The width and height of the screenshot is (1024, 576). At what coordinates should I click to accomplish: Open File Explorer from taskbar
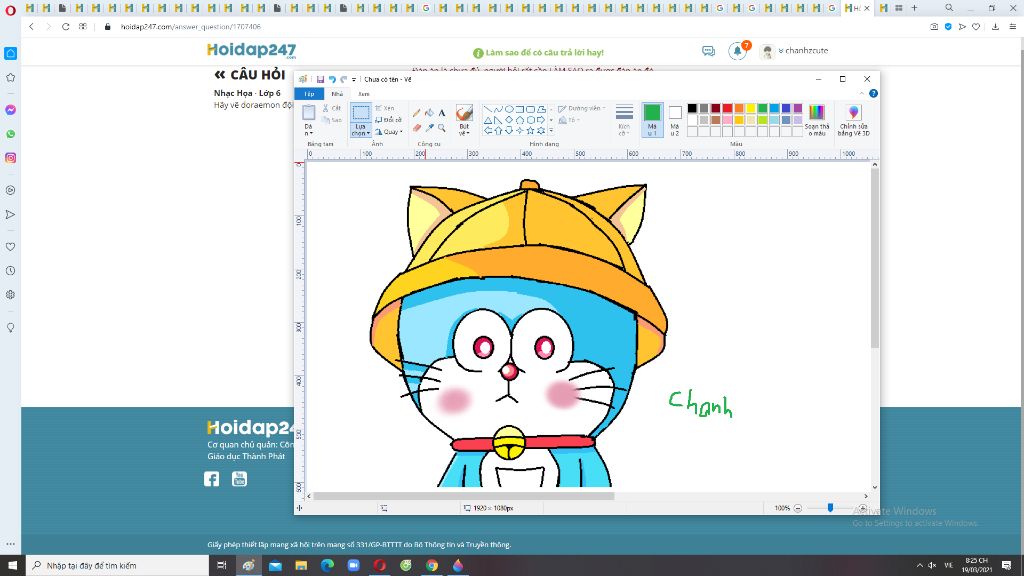pos(301,566)
